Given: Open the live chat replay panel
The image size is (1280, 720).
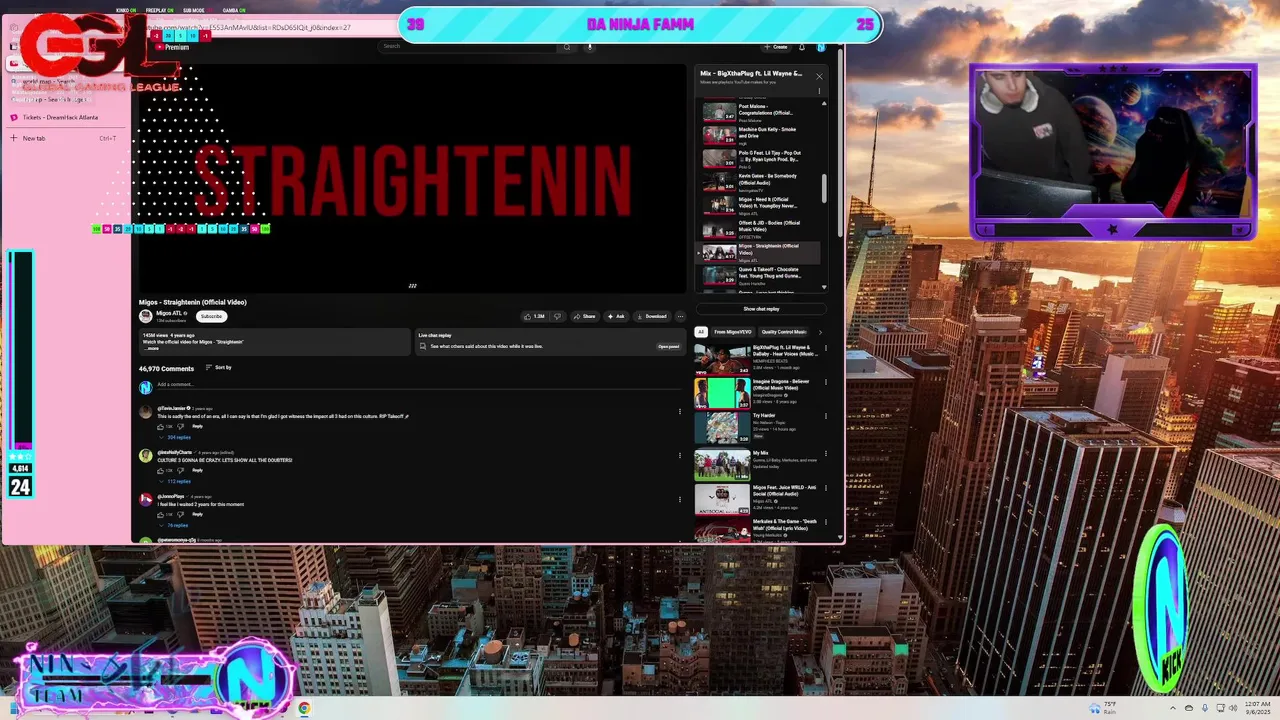Looking at the screenshot, I should tap(668, 346).
